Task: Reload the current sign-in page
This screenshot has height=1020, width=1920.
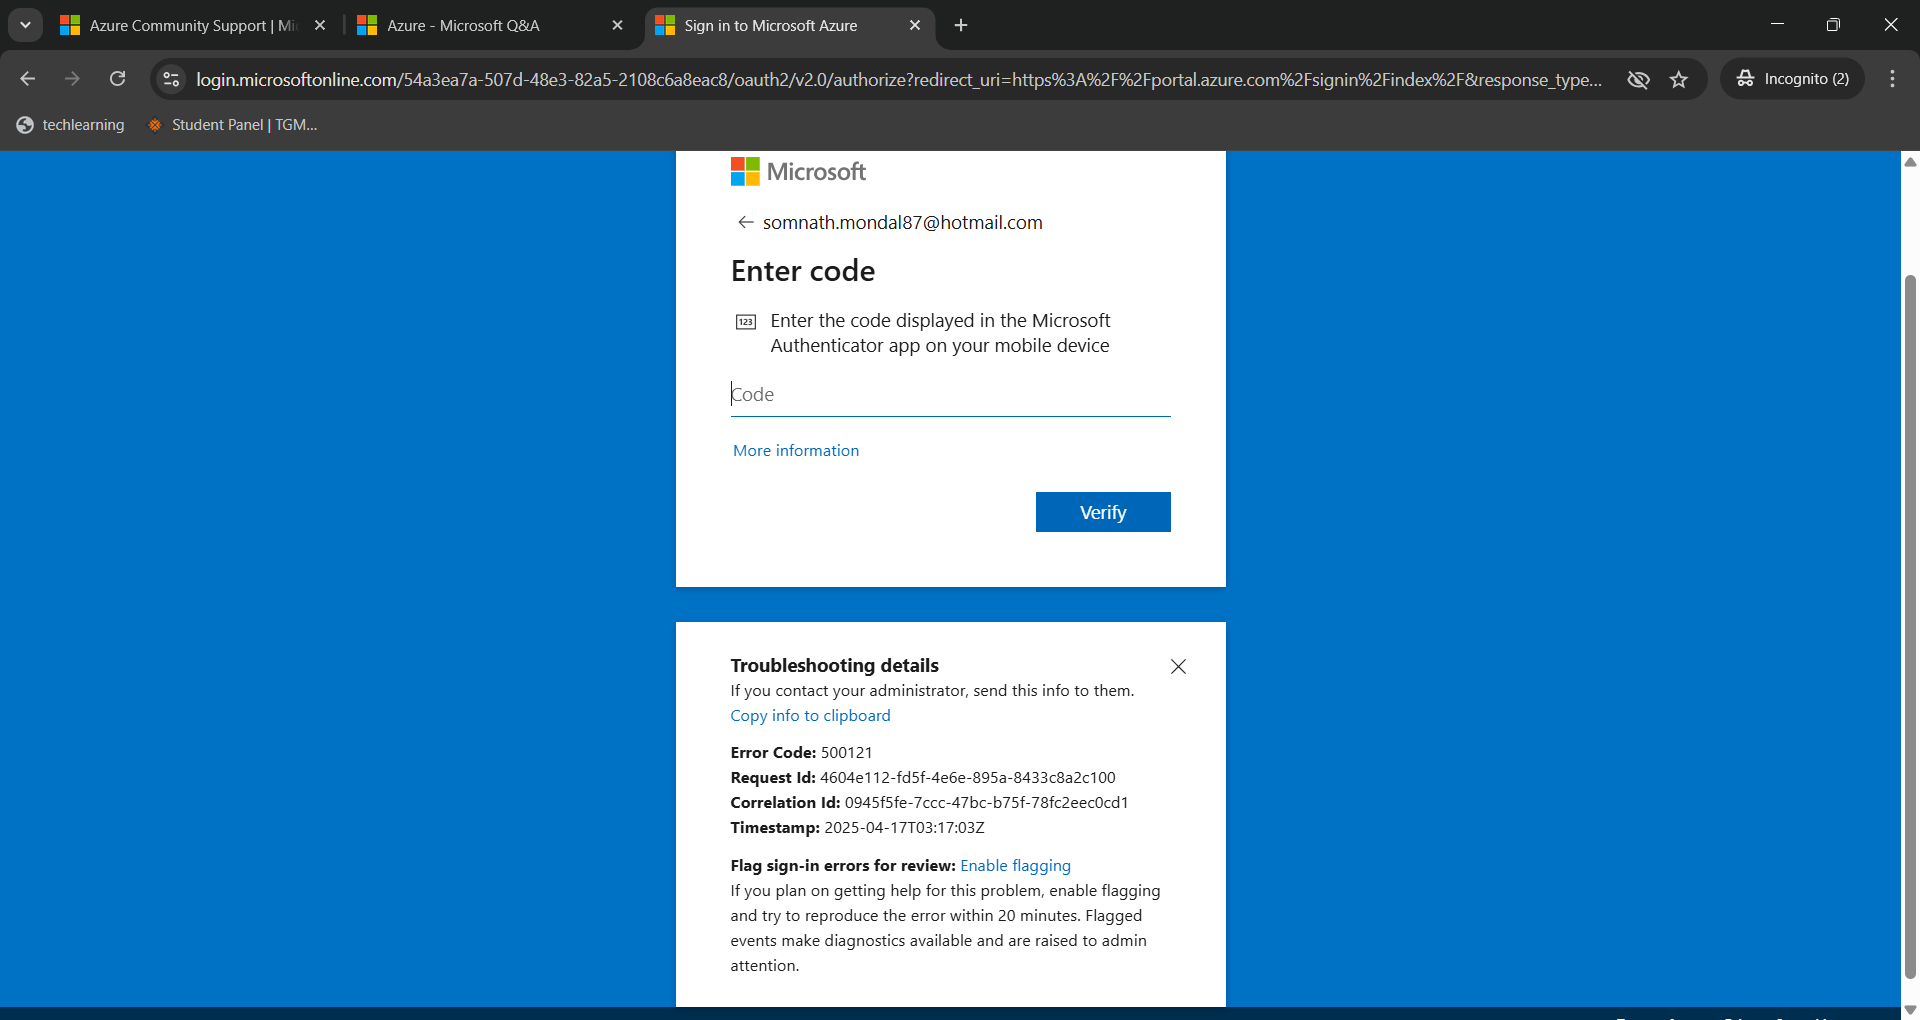Action: [x=117, y=79]
